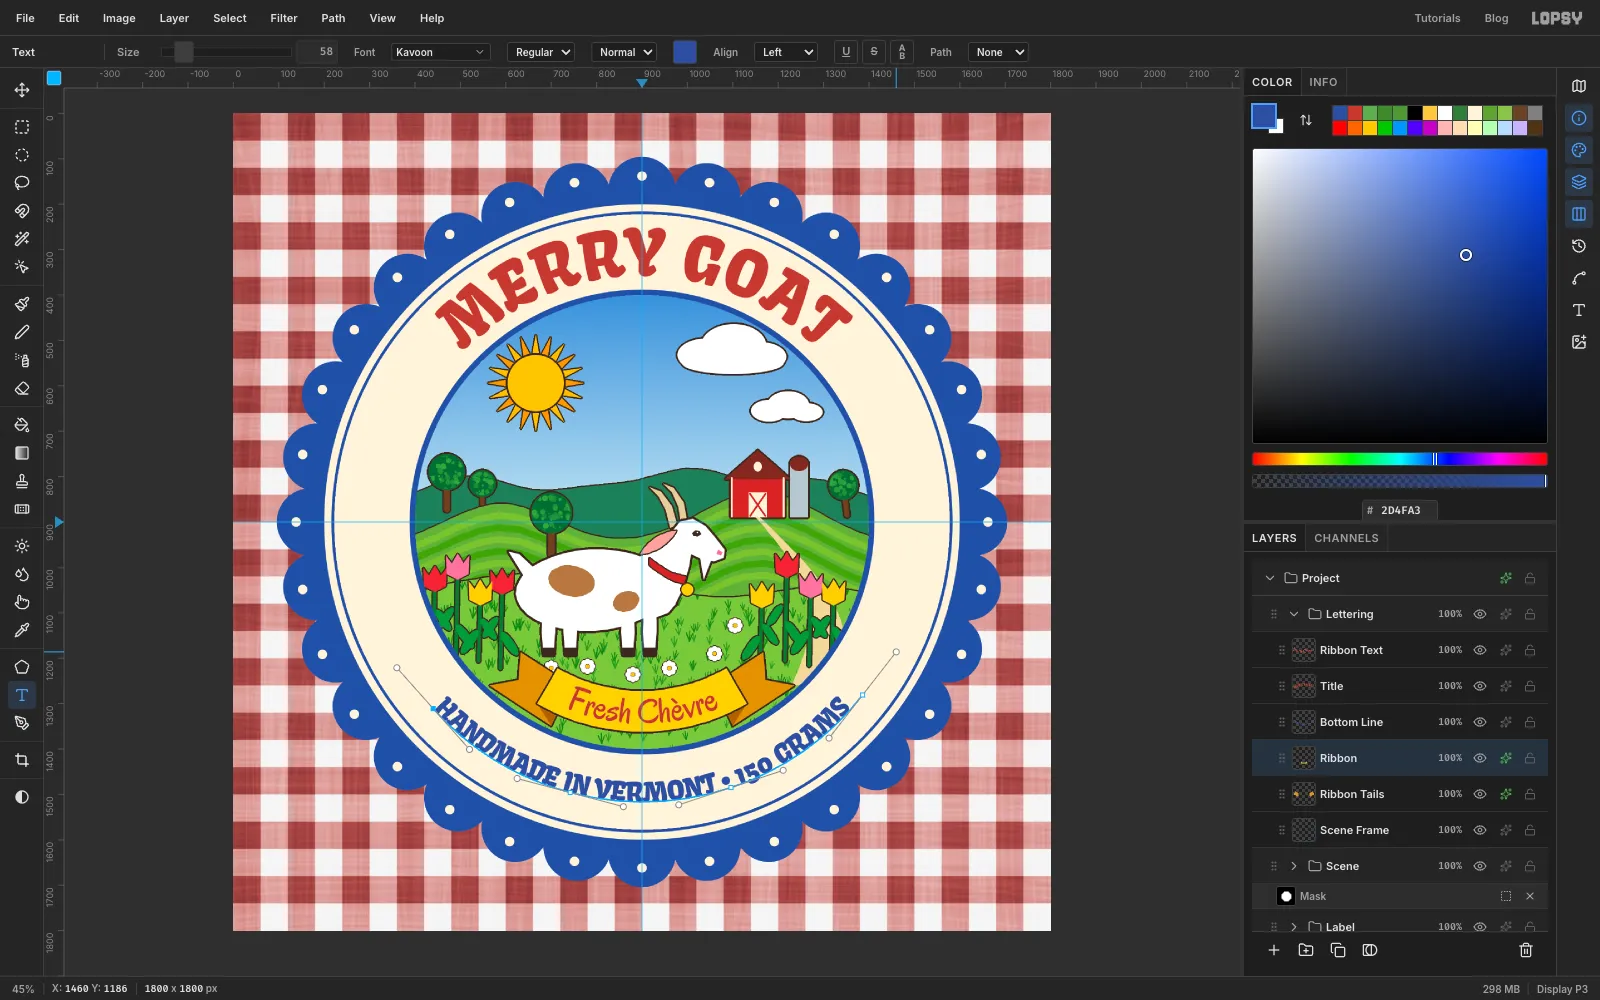Swap foreground and background colors

[1306, 120]
